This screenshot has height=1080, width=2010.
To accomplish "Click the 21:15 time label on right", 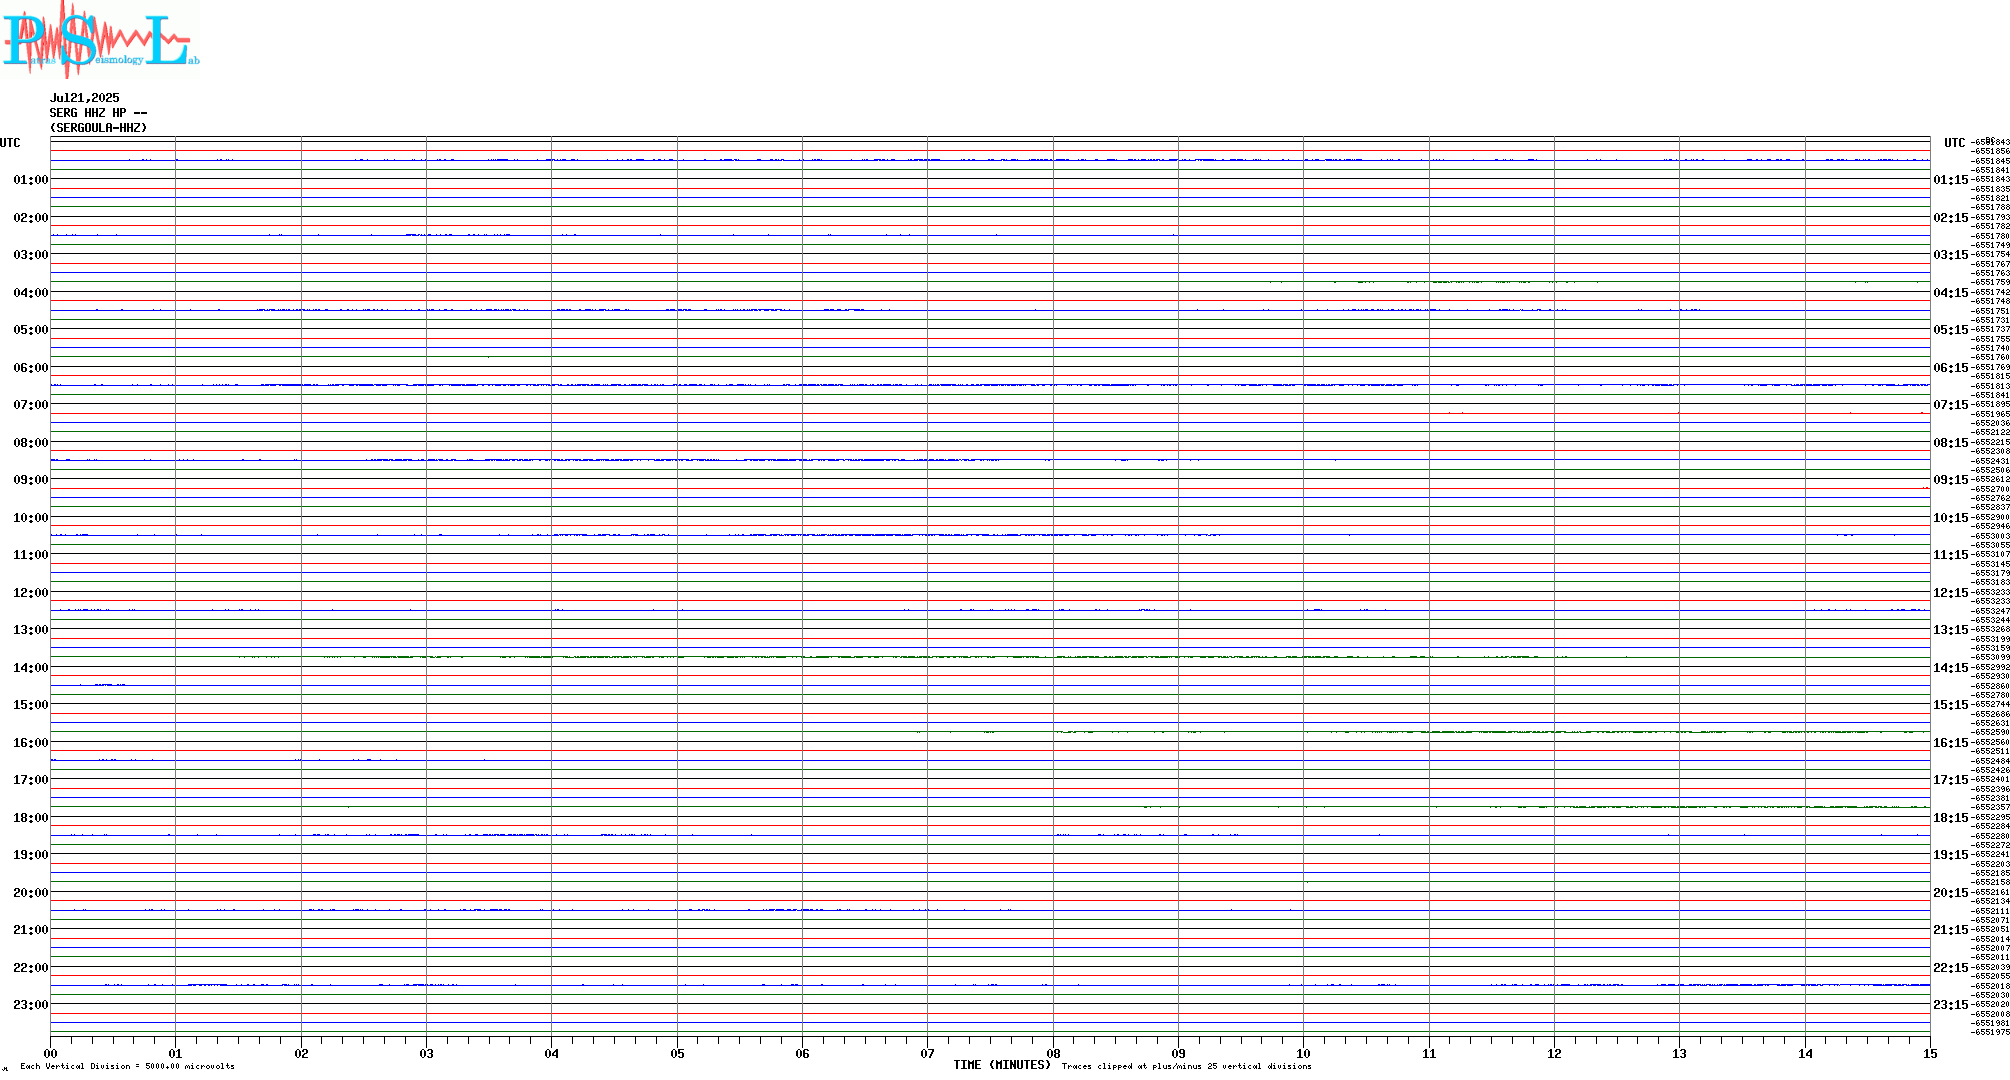I will (1951, 930).
